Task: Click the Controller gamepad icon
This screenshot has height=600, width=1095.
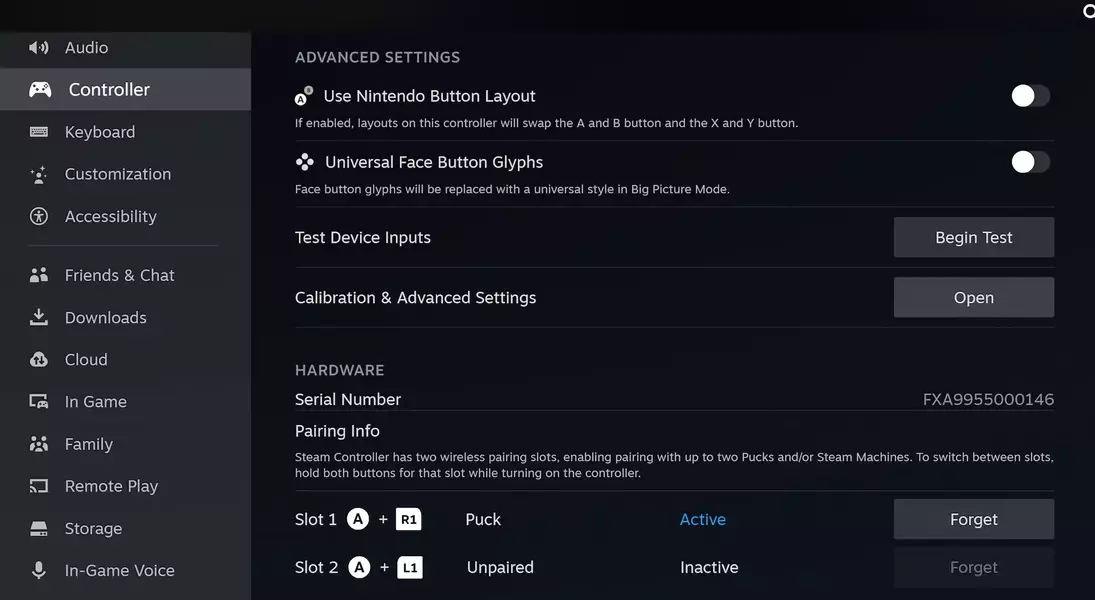Action: 40,90
